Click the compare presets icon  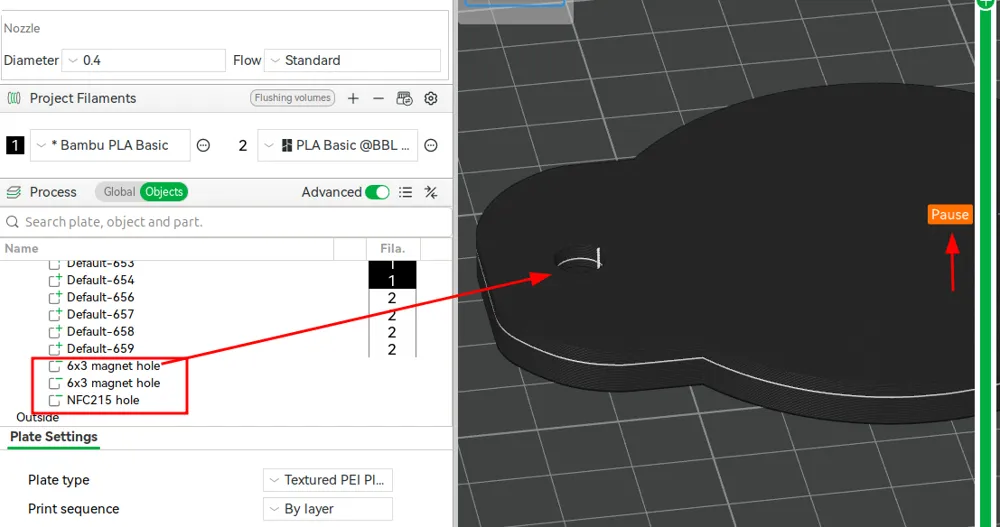pyautogui.click(x=431, y=192)
